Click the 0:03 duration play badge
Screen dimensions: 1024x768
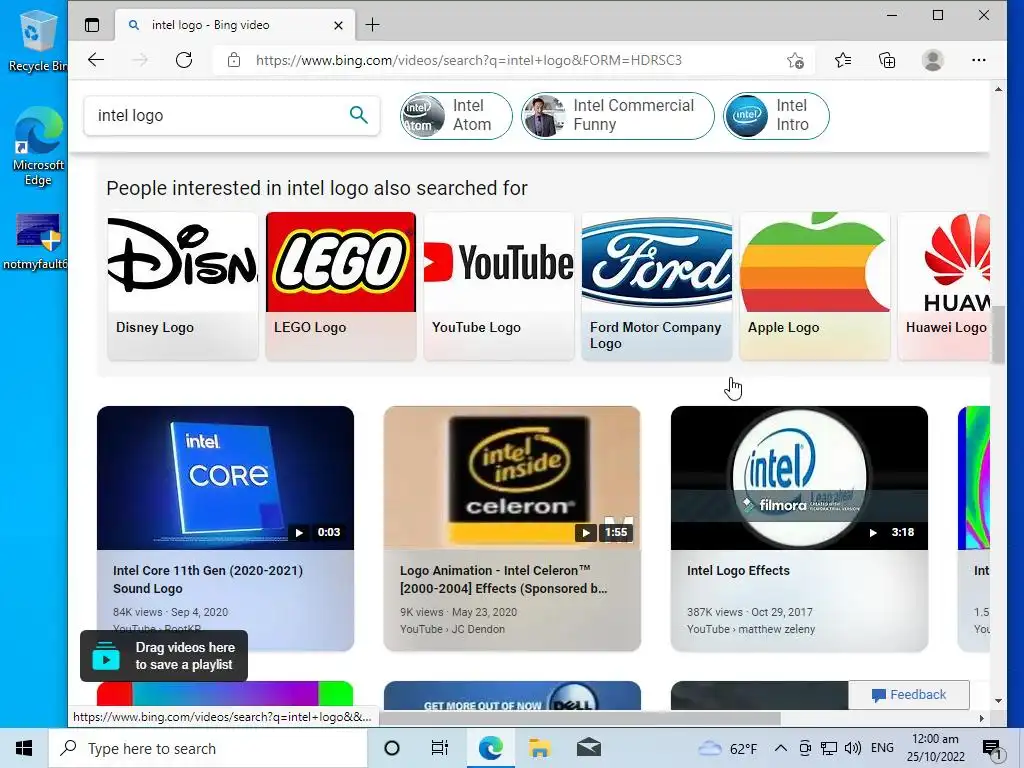pos(319,532)
